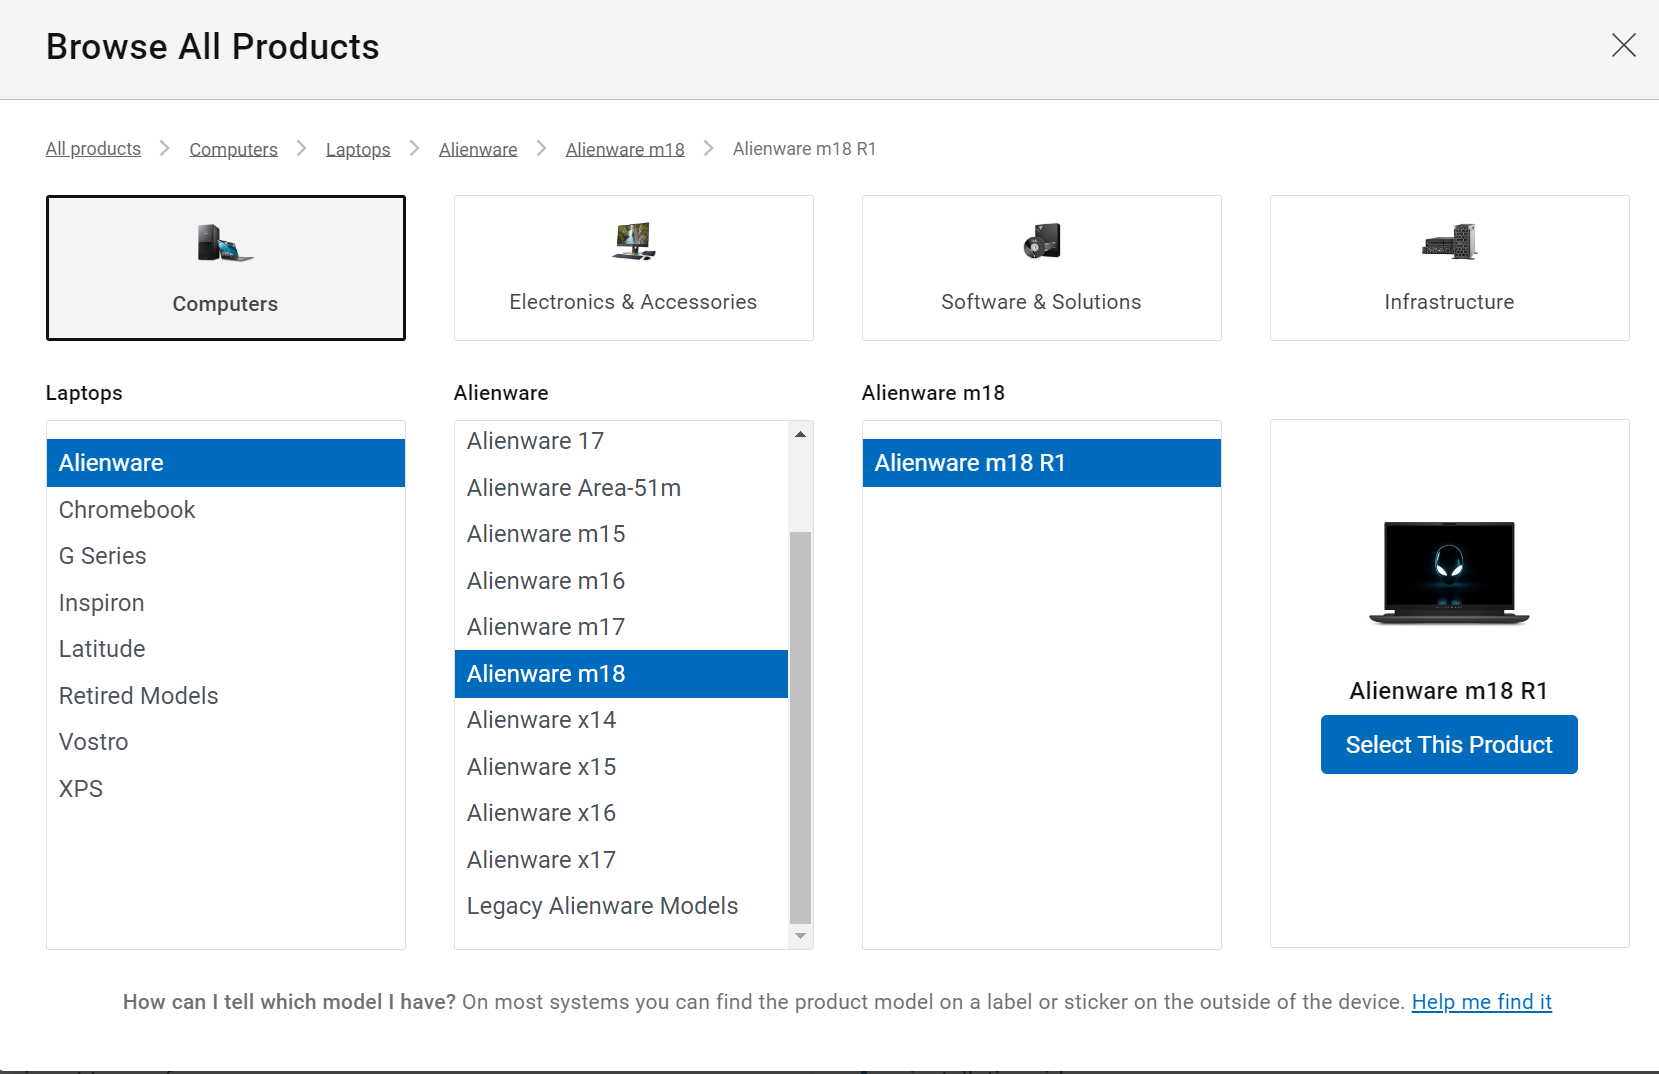Open the Electronics & Accessories category
This screenshot has width=1659, height=1074.
pos(633,268)
